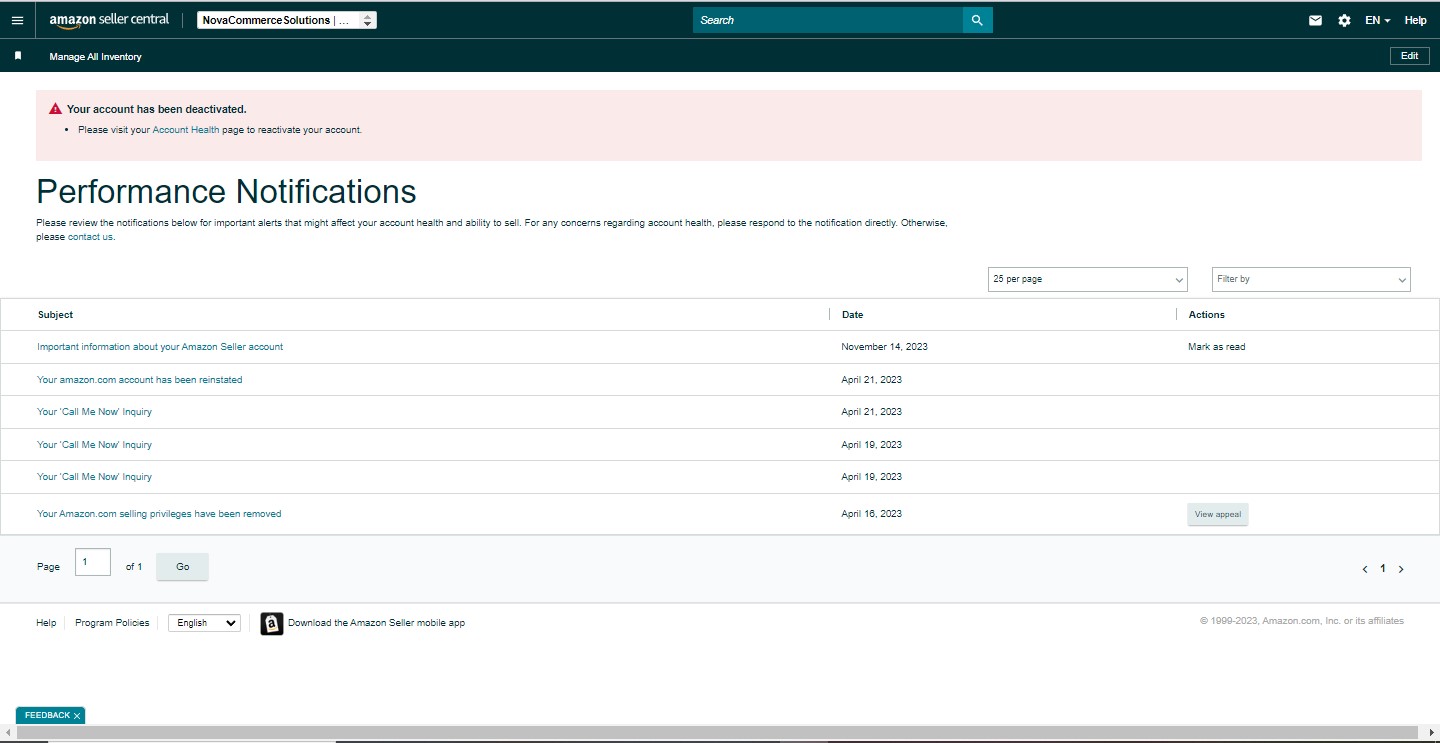This screenshot has width=1440, height=743.
Task: Click the red warning triangle alert icon
Action: 55,108
